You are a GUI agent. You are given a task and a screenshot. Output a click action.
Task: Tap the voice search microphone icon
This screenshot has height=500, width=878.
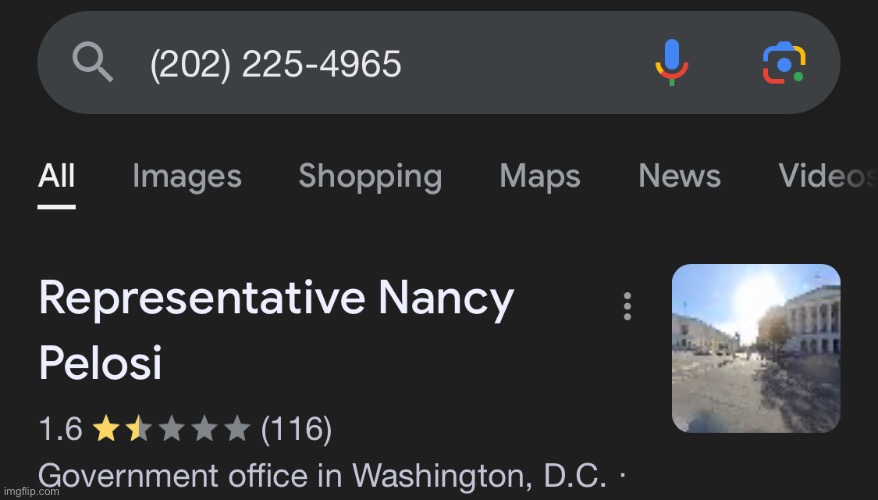point(671,62)
